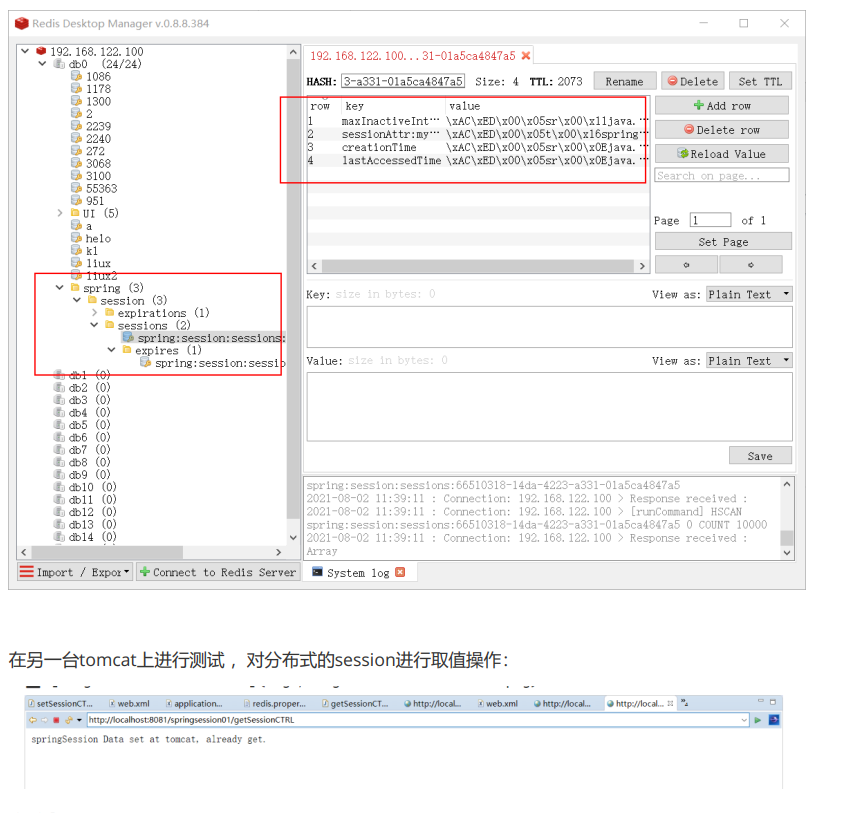The height and width of the screenshot is (813, 844).
Task: Click the refresh icon in Eclipse browser toolbar
Action: click(68, 720)
